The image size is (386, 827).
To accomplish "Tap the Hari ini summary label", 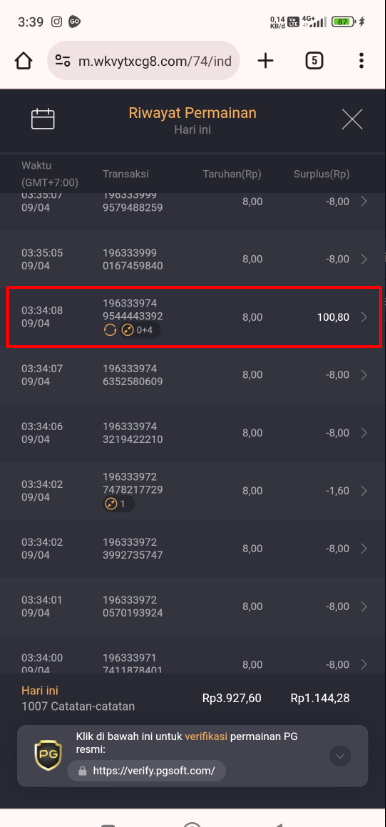I will pos(40,690).
